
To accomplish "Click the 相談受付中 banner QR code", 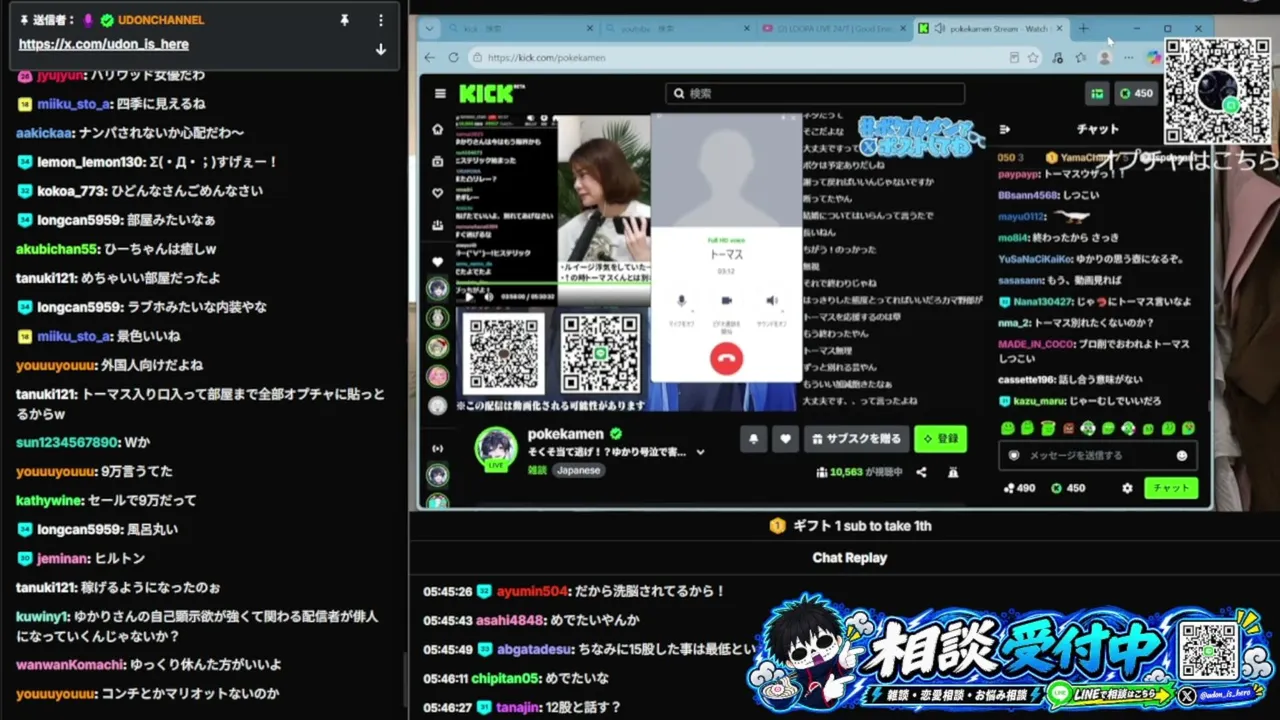I will tap(1209, 651).
